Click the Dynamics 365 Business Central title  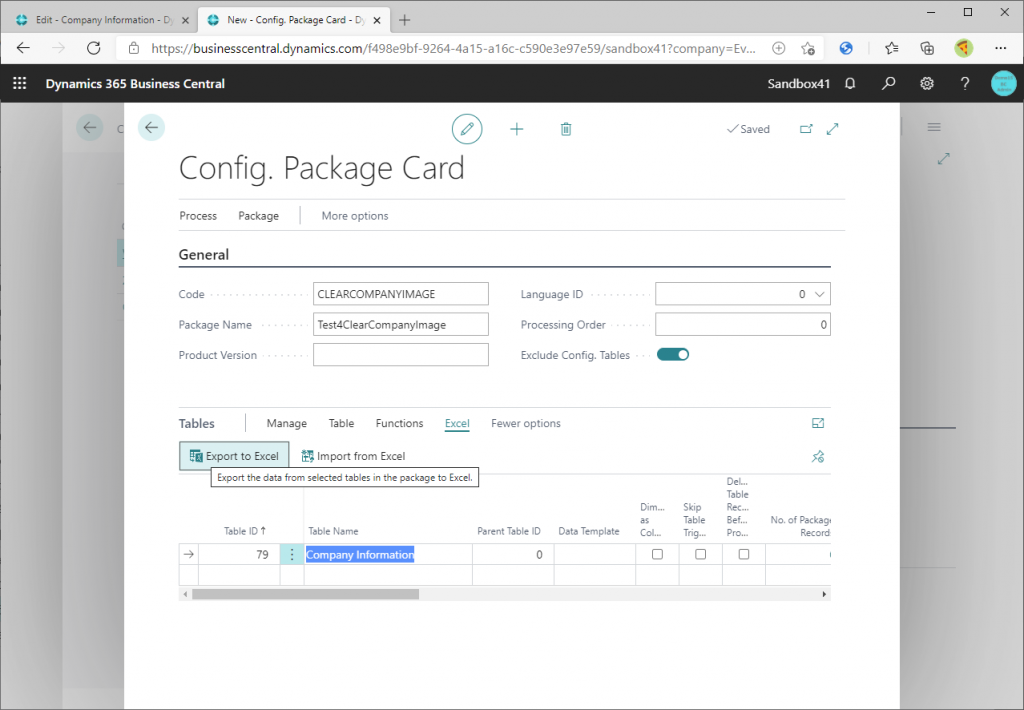tap(135, 84)
